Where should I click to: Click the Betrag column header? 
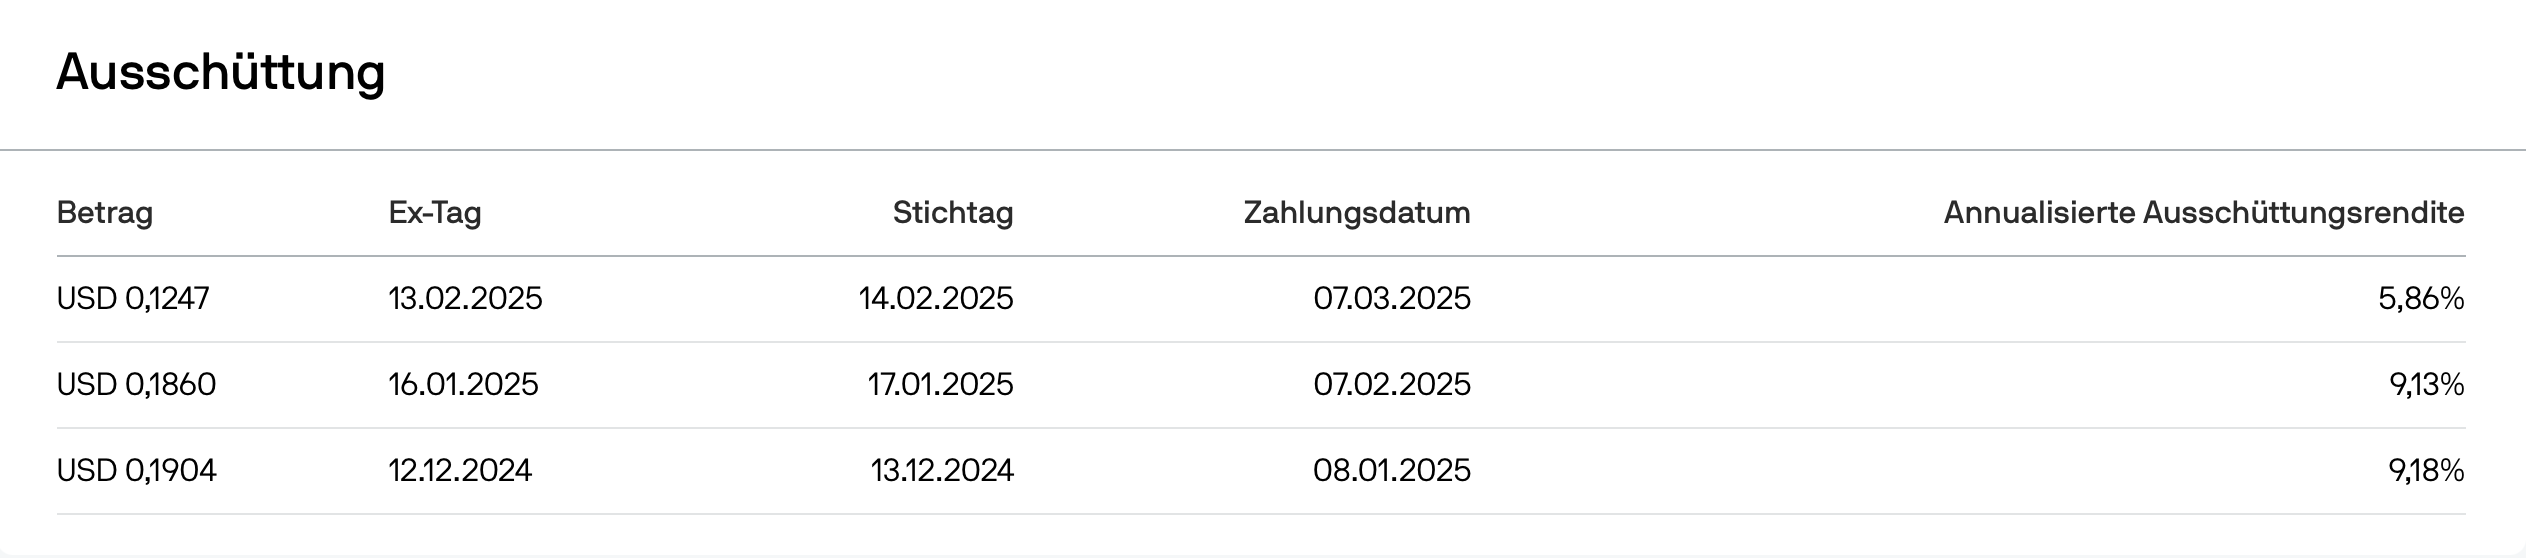pyautogui.click(x=105, y=213)
